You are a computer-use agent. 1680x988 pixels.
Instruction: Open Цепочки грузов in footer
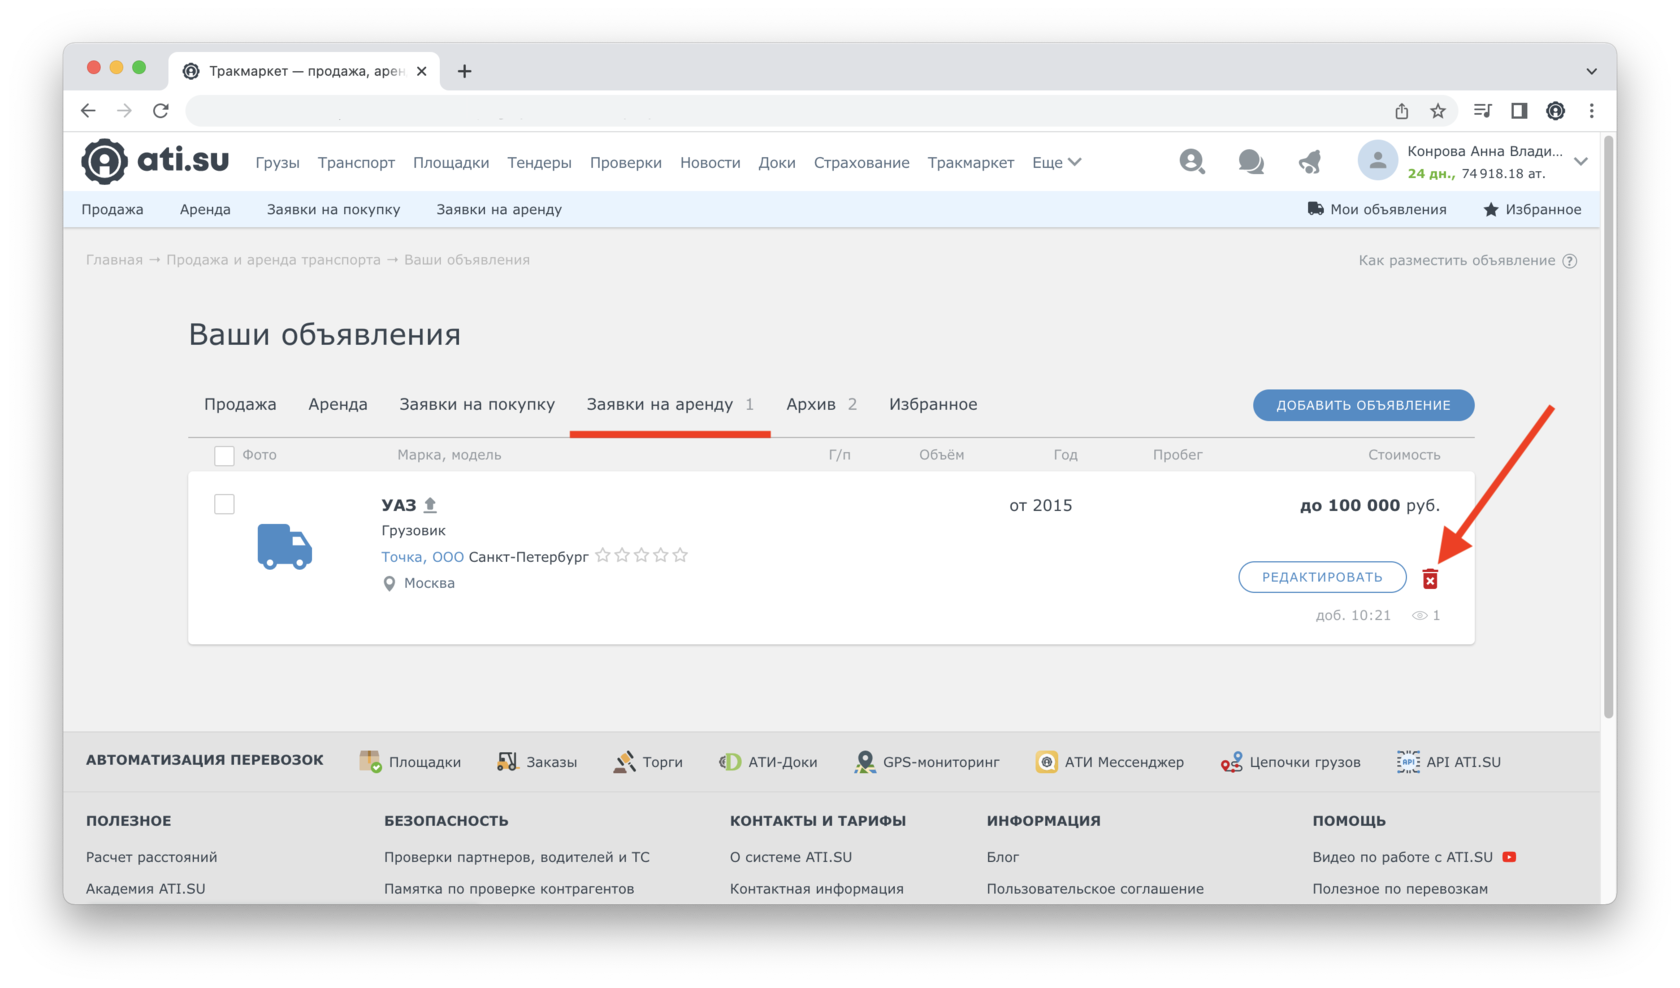point(1290,762)
